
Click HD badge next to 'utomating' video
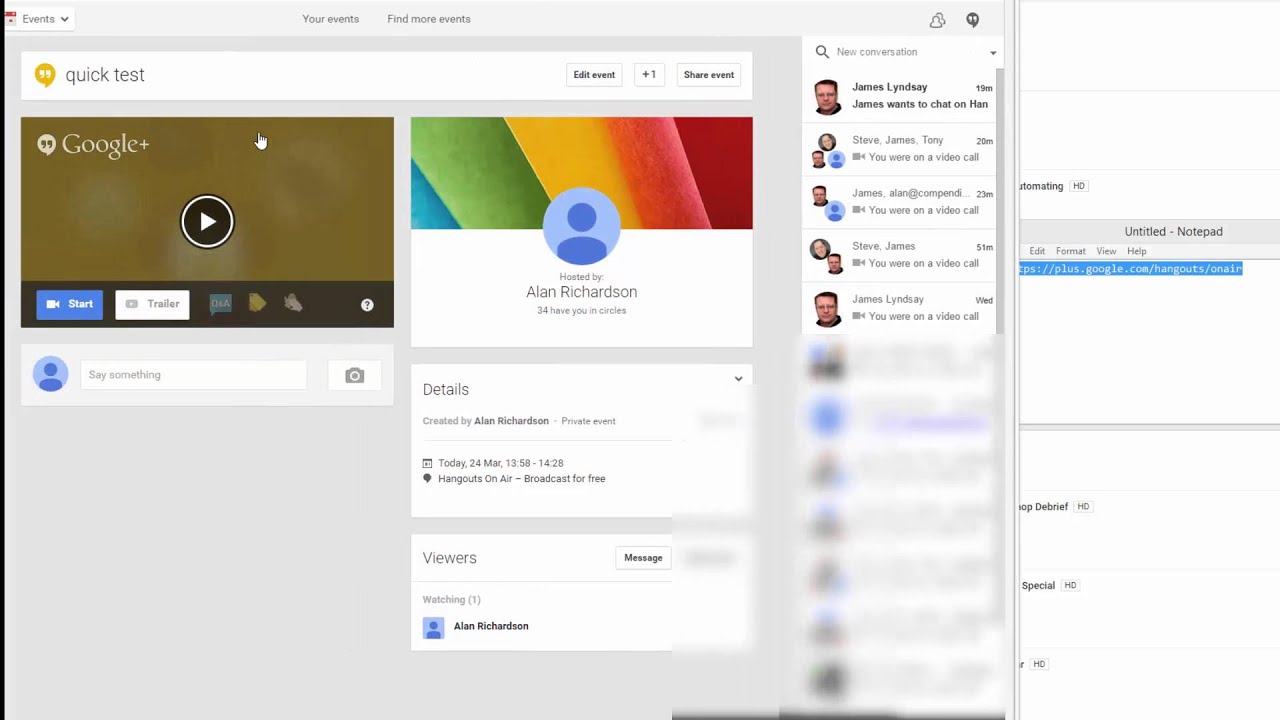[x=1078, y=186]
